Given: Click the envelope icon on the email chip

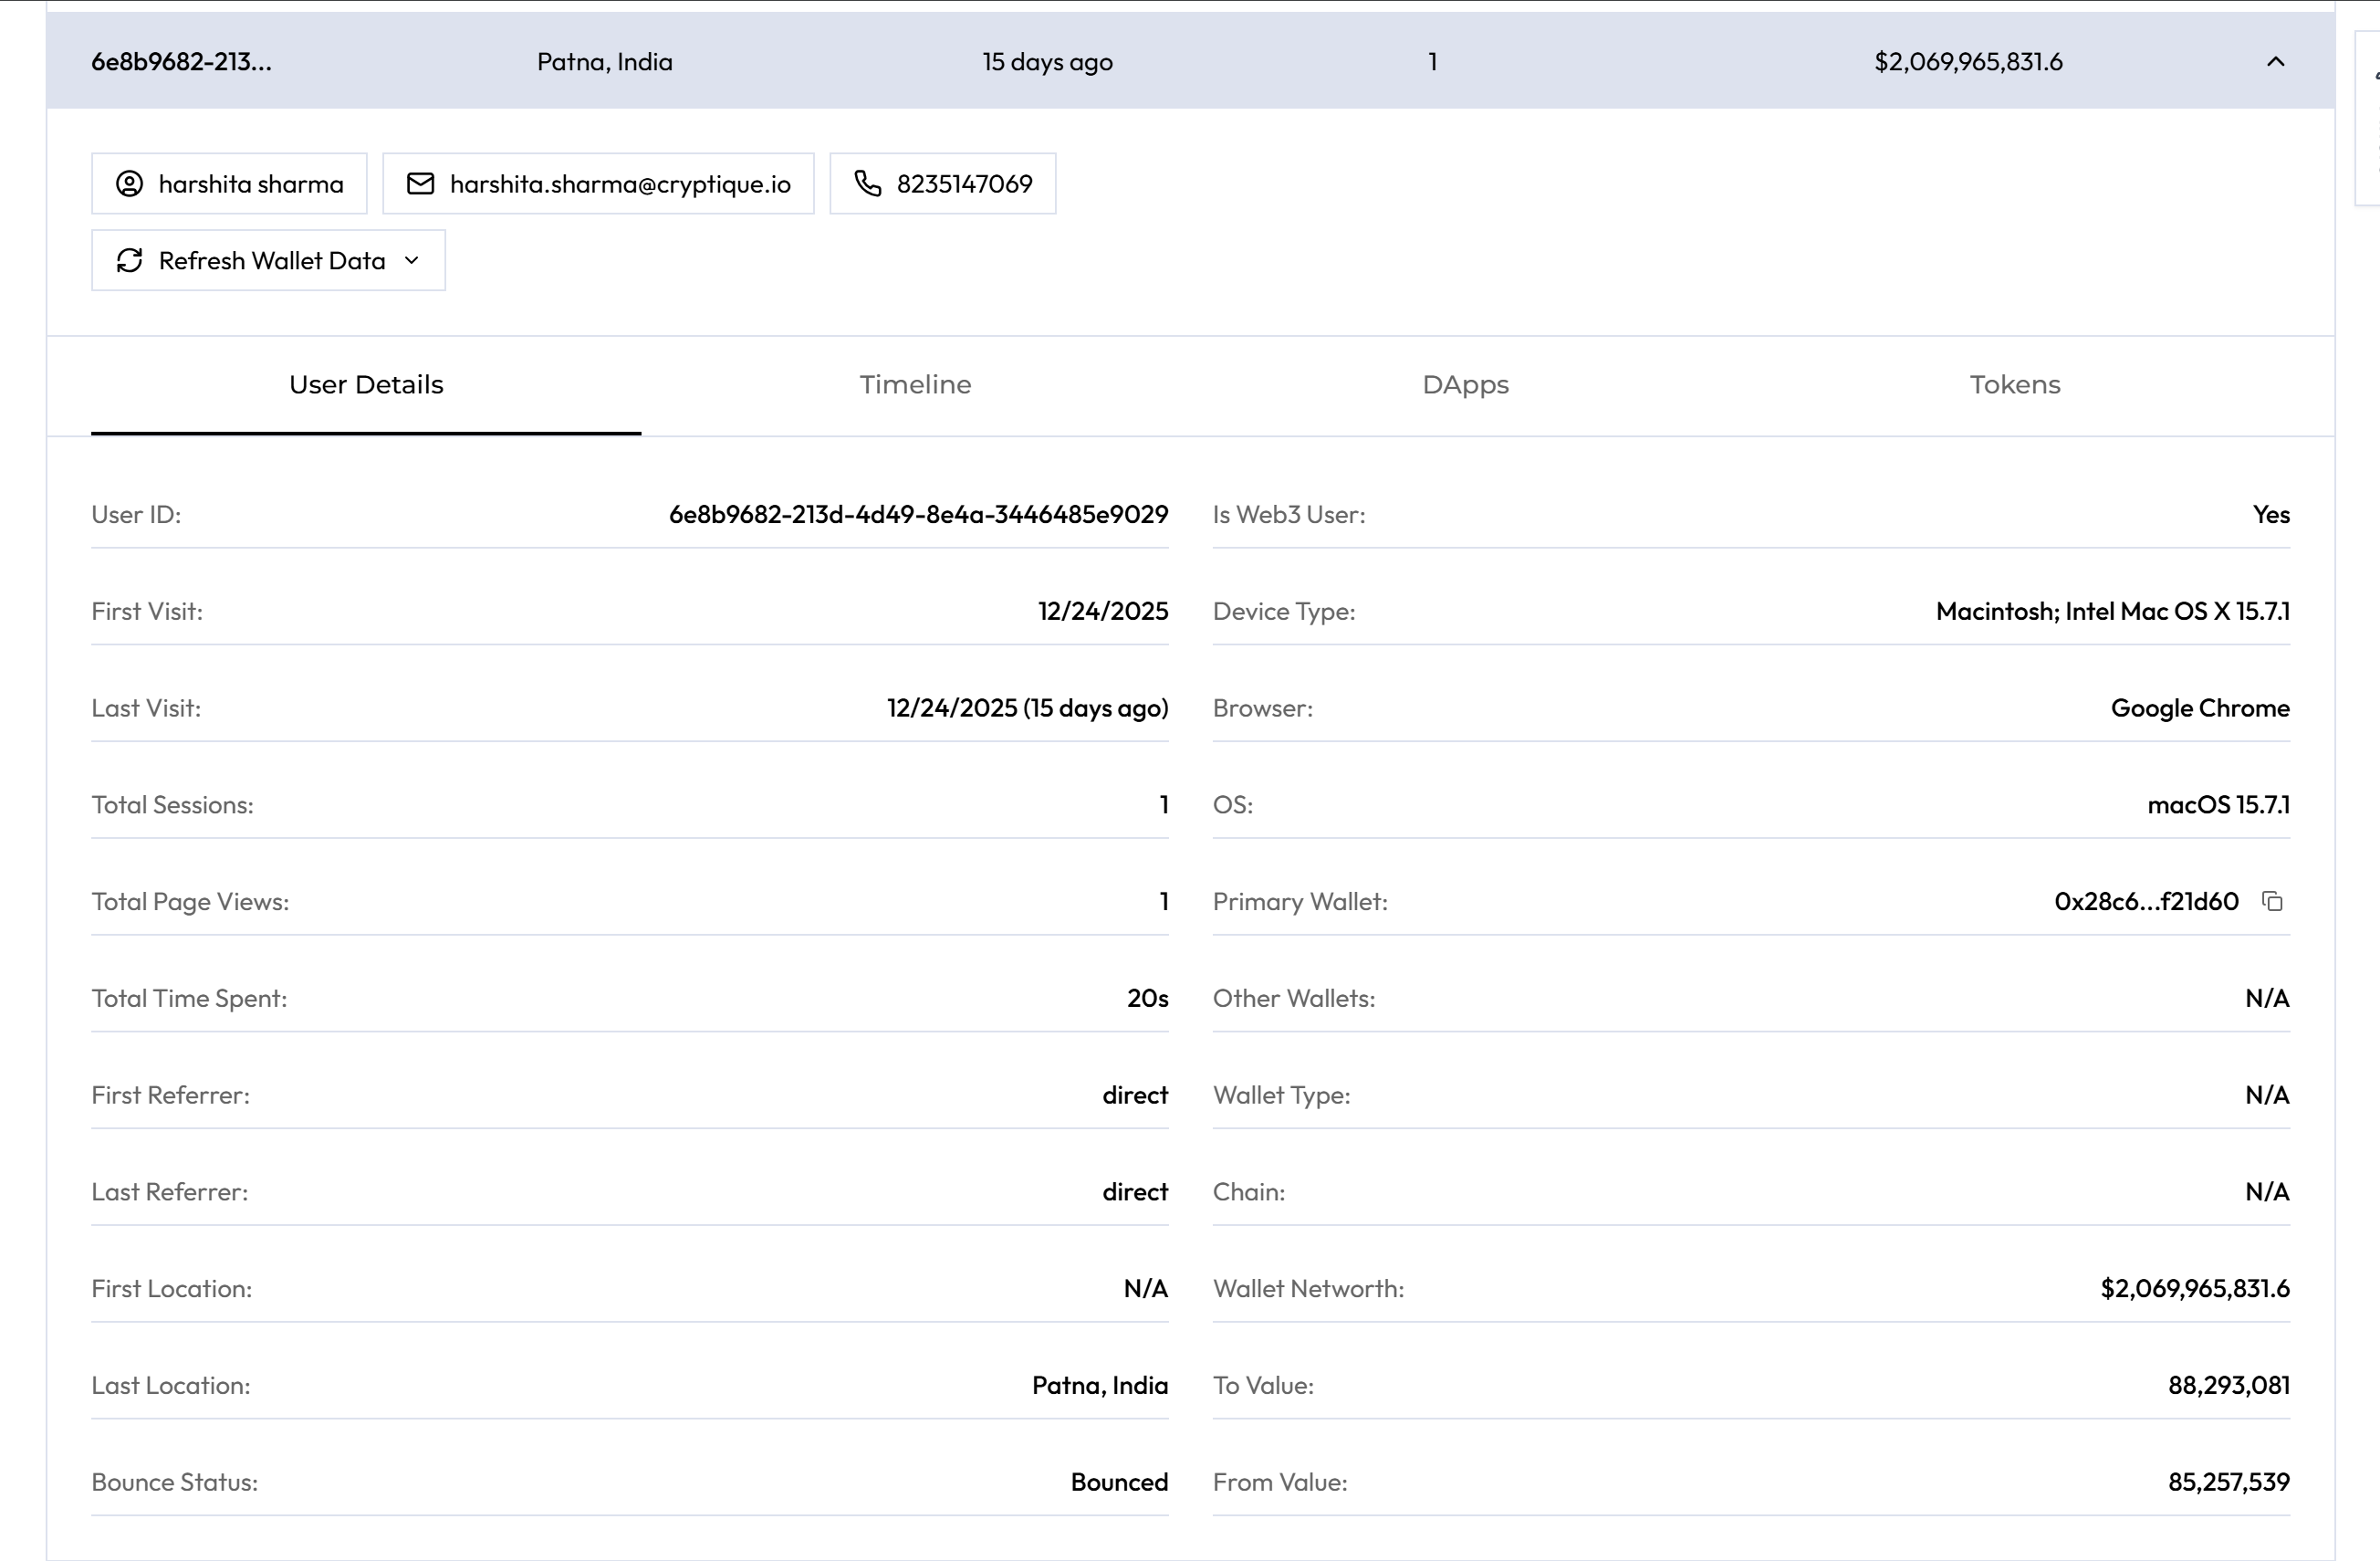Looking at the screenshot, I should (420, 183).
